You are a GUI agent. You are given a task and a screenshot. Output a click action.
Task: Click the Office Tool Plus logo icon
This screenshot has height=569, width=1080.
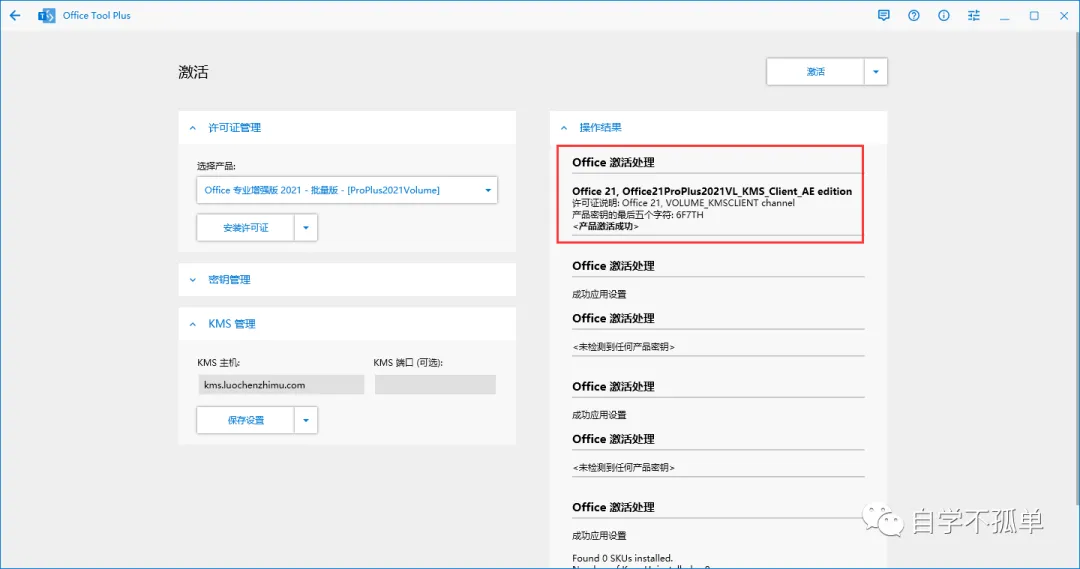pyautogui.click(x=46, y=15)
